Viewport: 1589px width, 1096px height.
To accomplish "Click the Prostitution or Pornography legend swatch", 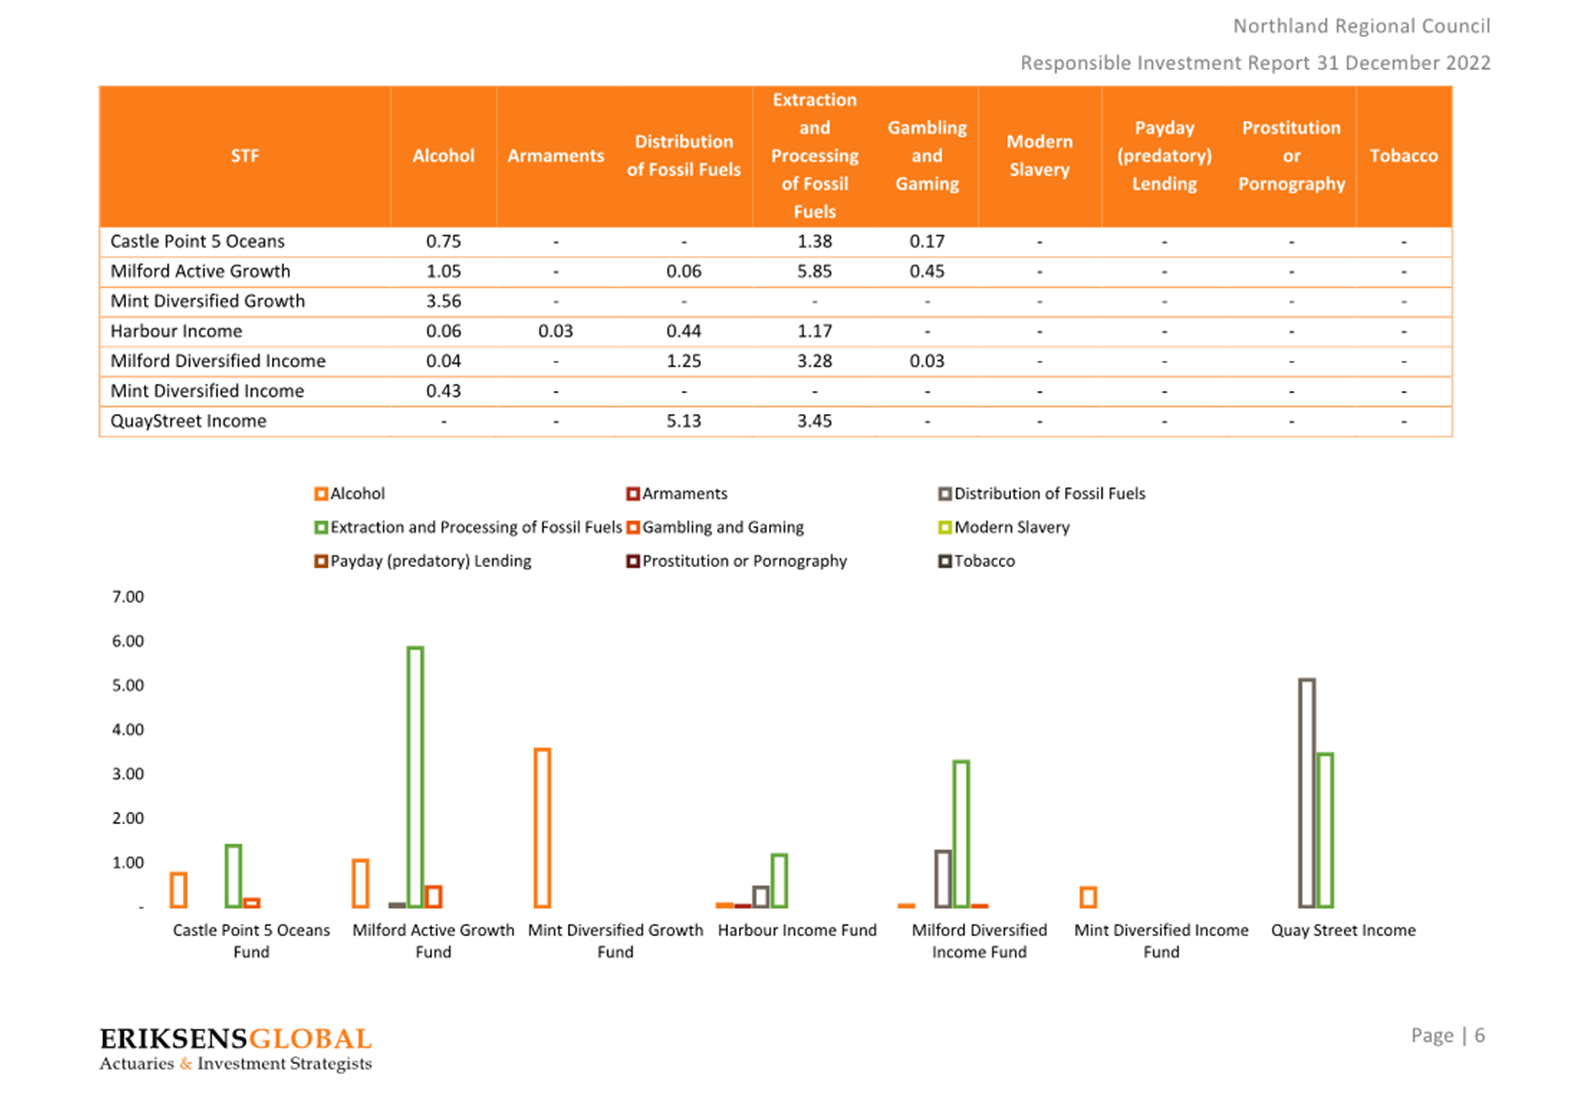I will pos(633,562).
